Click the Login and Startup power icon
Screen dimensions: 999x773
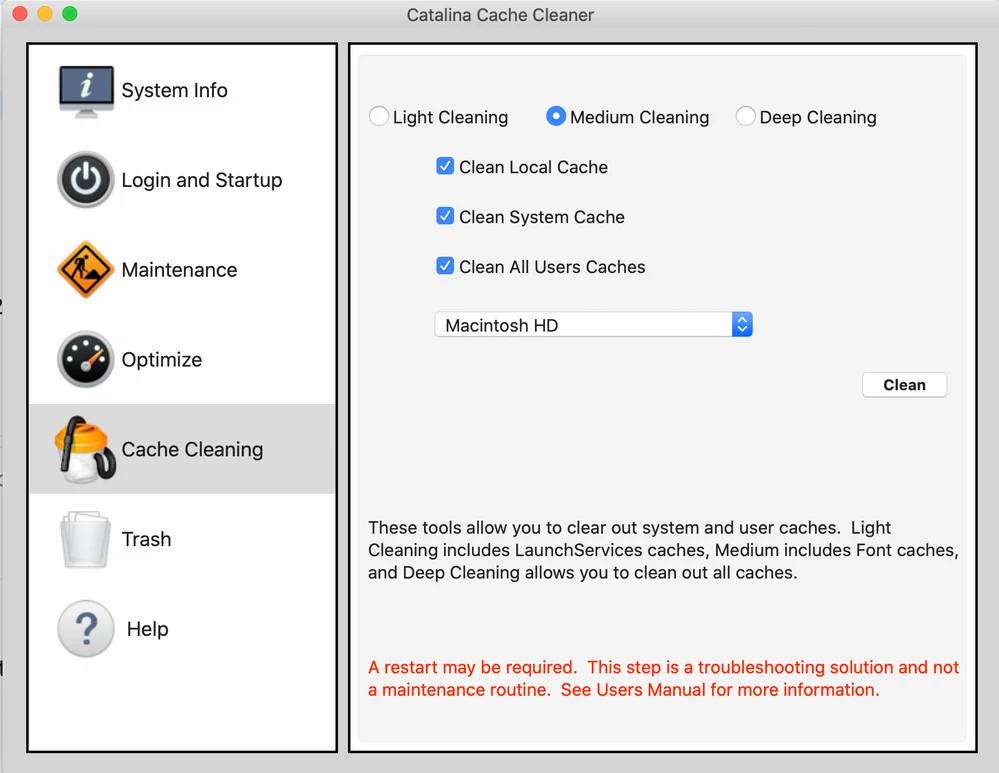[x=85, y=180]
